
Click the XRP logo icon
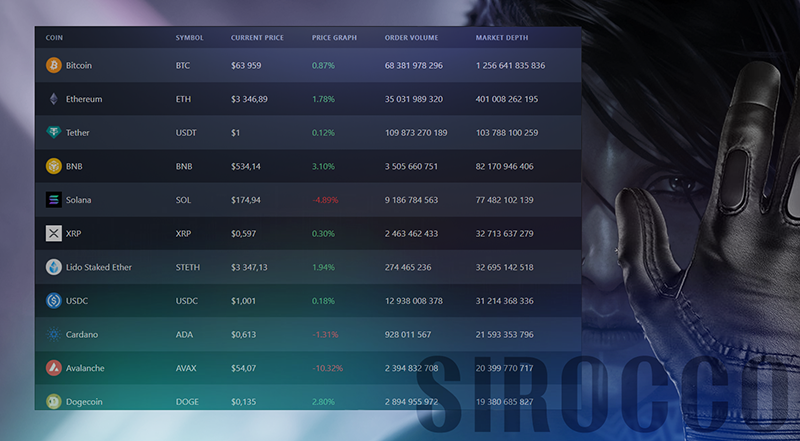54,234
